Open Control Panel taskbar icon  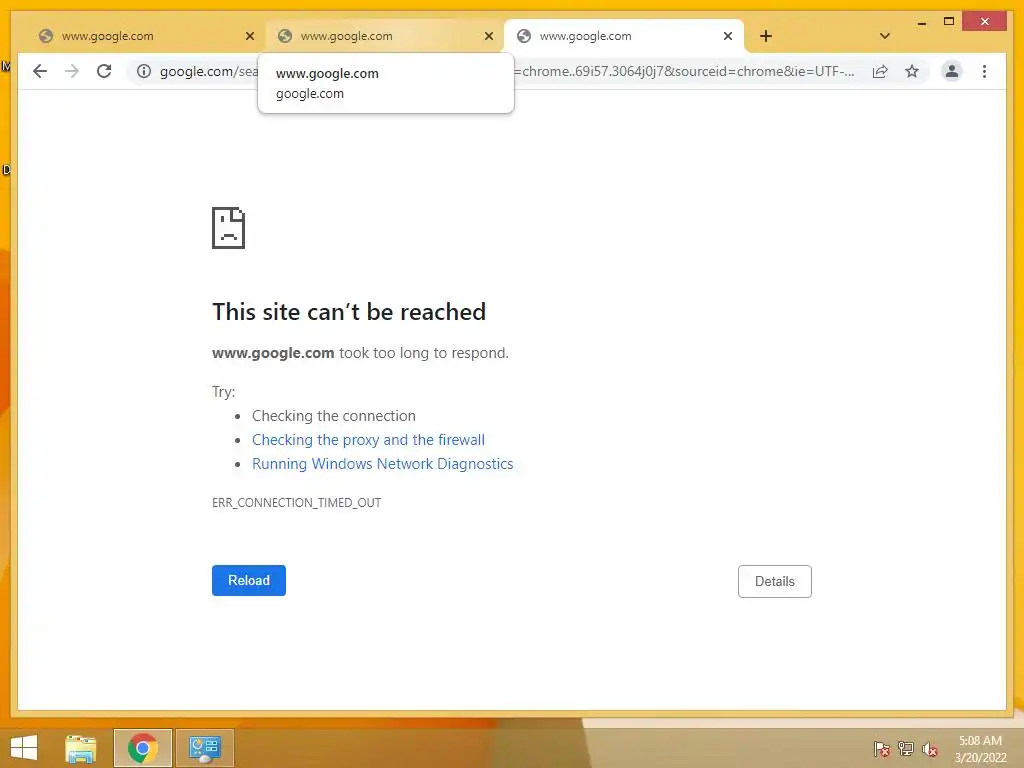pos(204,748)
